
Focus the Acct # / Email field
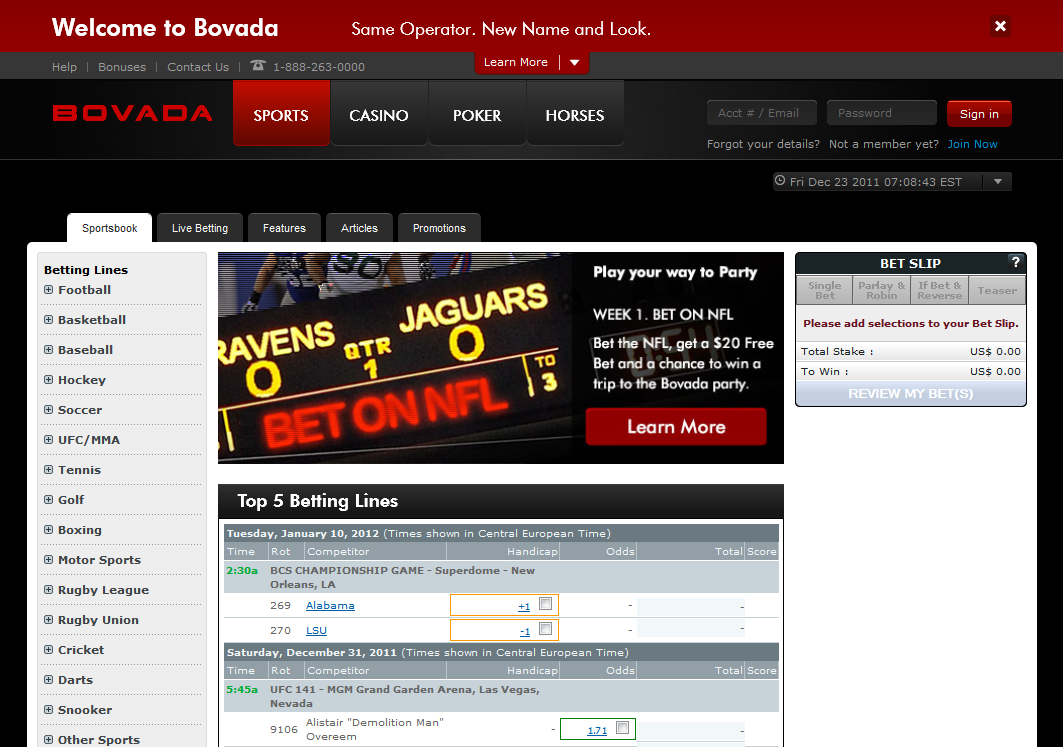[762, 113]
